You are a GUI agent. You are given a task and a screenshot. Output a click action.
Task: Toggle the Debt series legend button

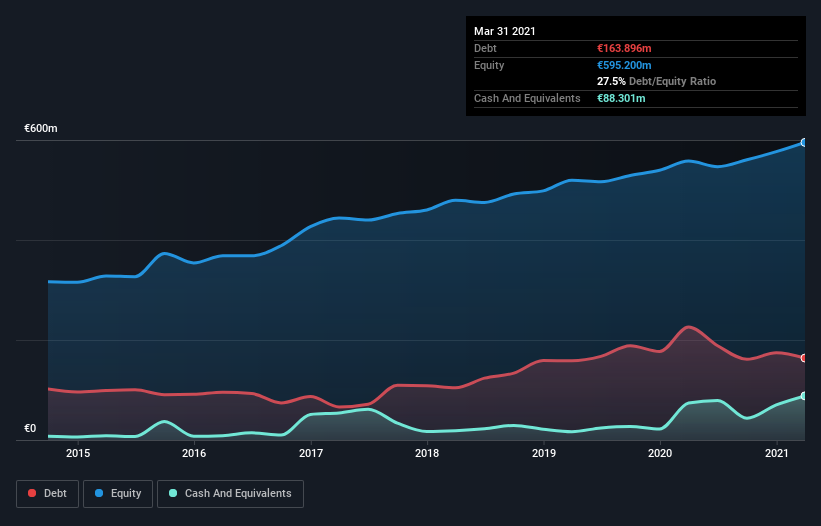(x=47, y=494)
